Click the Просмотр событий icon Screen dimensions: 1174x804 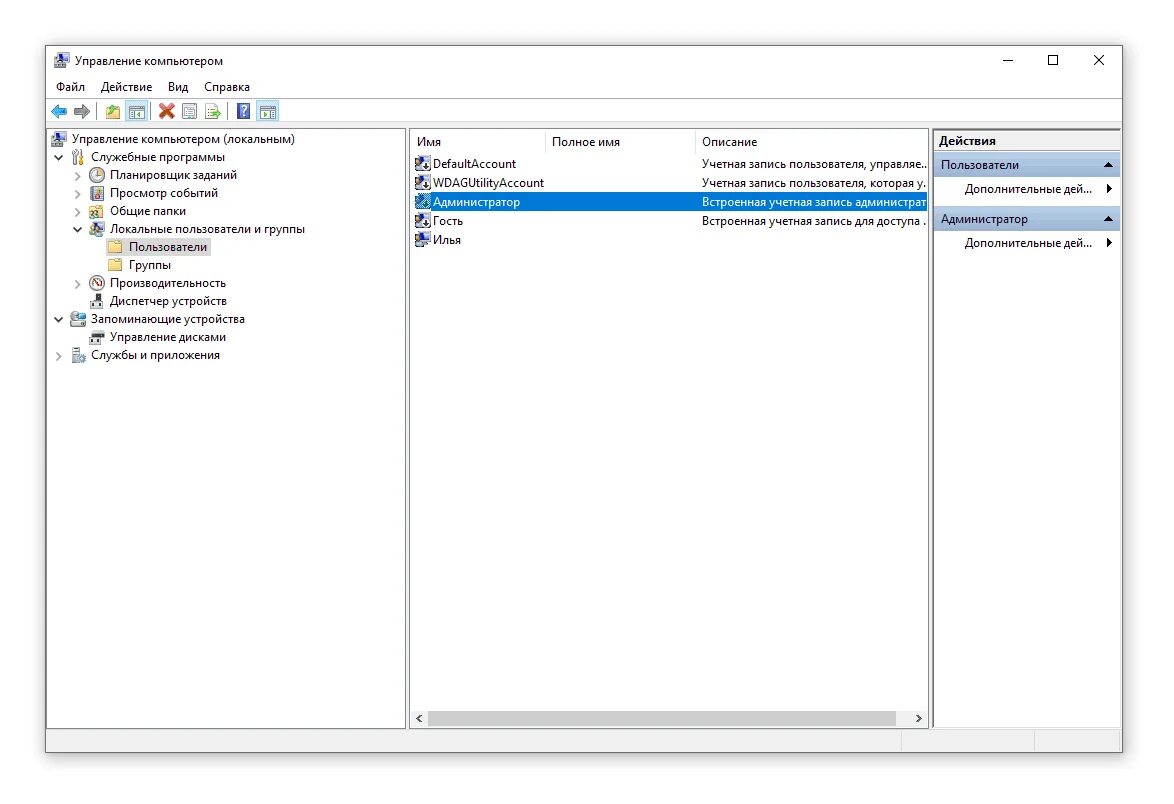point(97,193)
